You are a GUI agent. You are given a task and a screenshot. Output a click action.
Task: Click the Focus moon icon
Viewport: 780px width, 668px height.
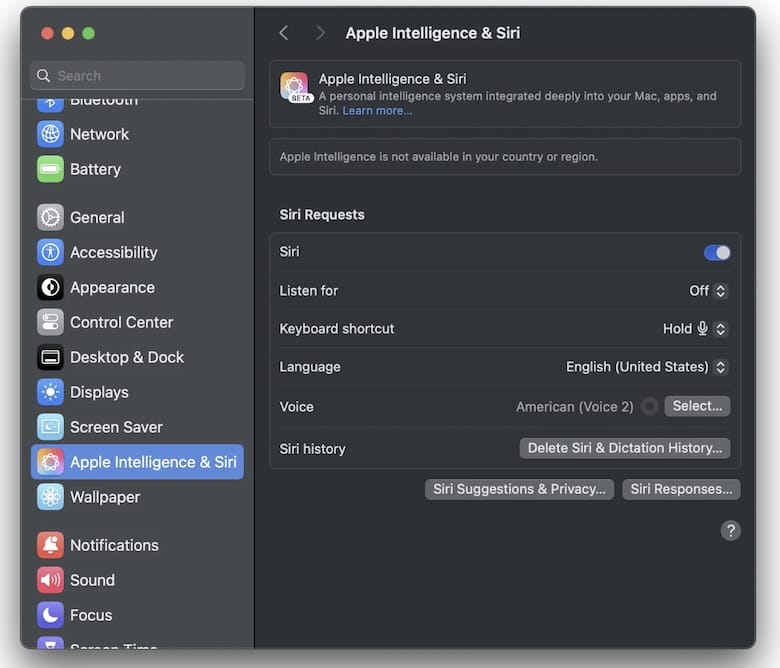pyautogui.click(x=50, y=615)
